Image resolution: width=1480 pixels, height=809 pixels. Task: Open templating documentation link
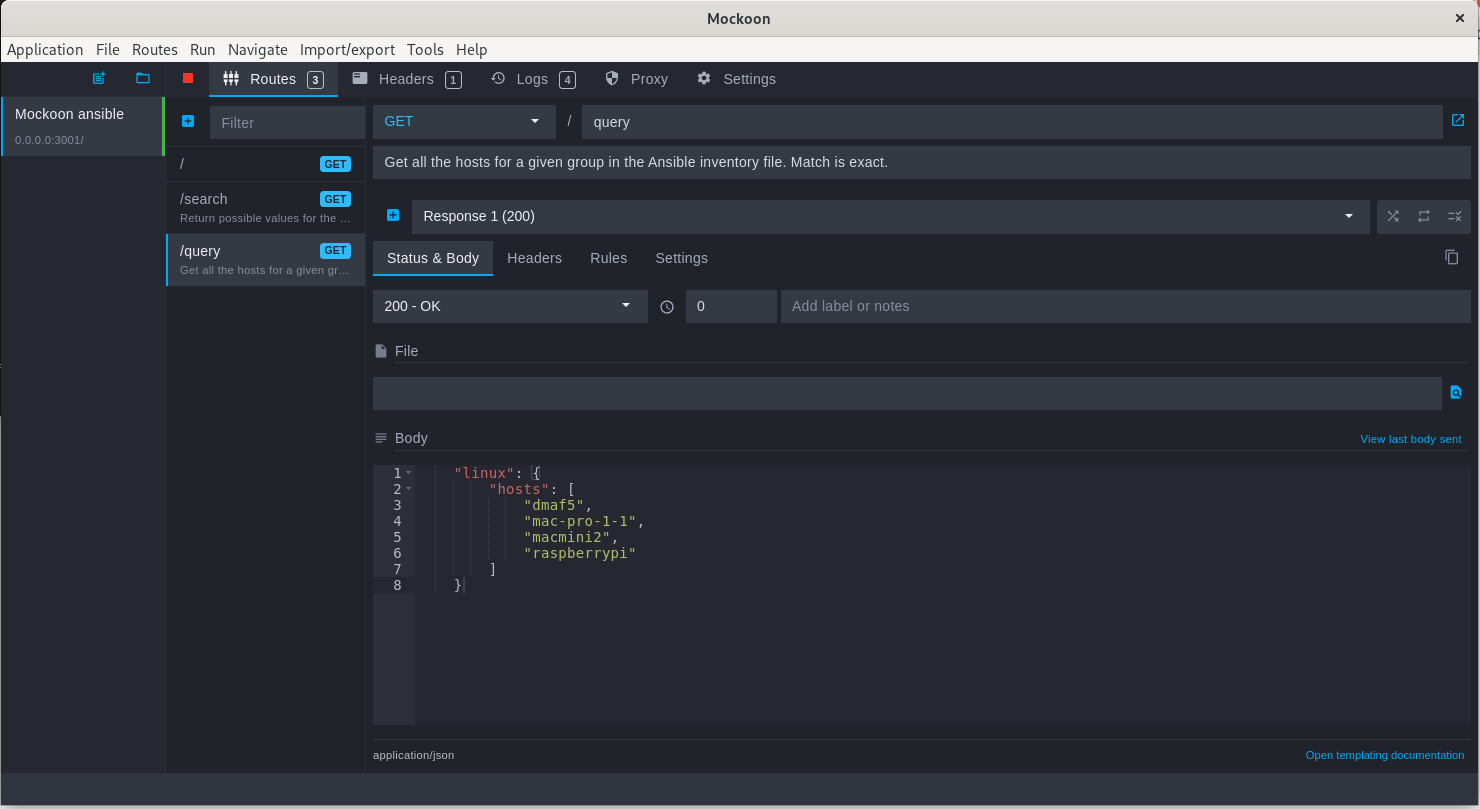[1384, 755]
